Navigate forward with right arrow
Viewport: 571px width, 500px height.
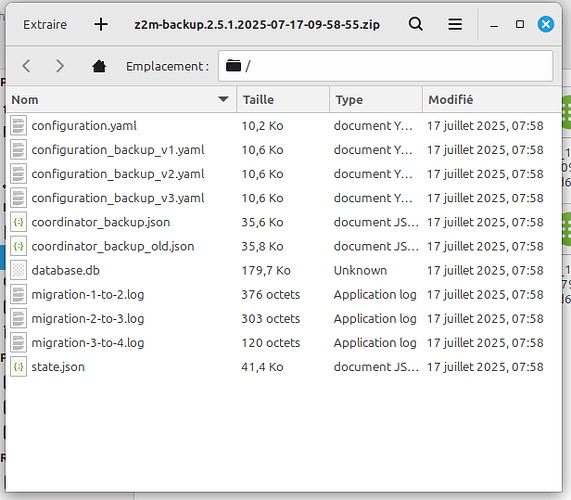pos(60,66)
